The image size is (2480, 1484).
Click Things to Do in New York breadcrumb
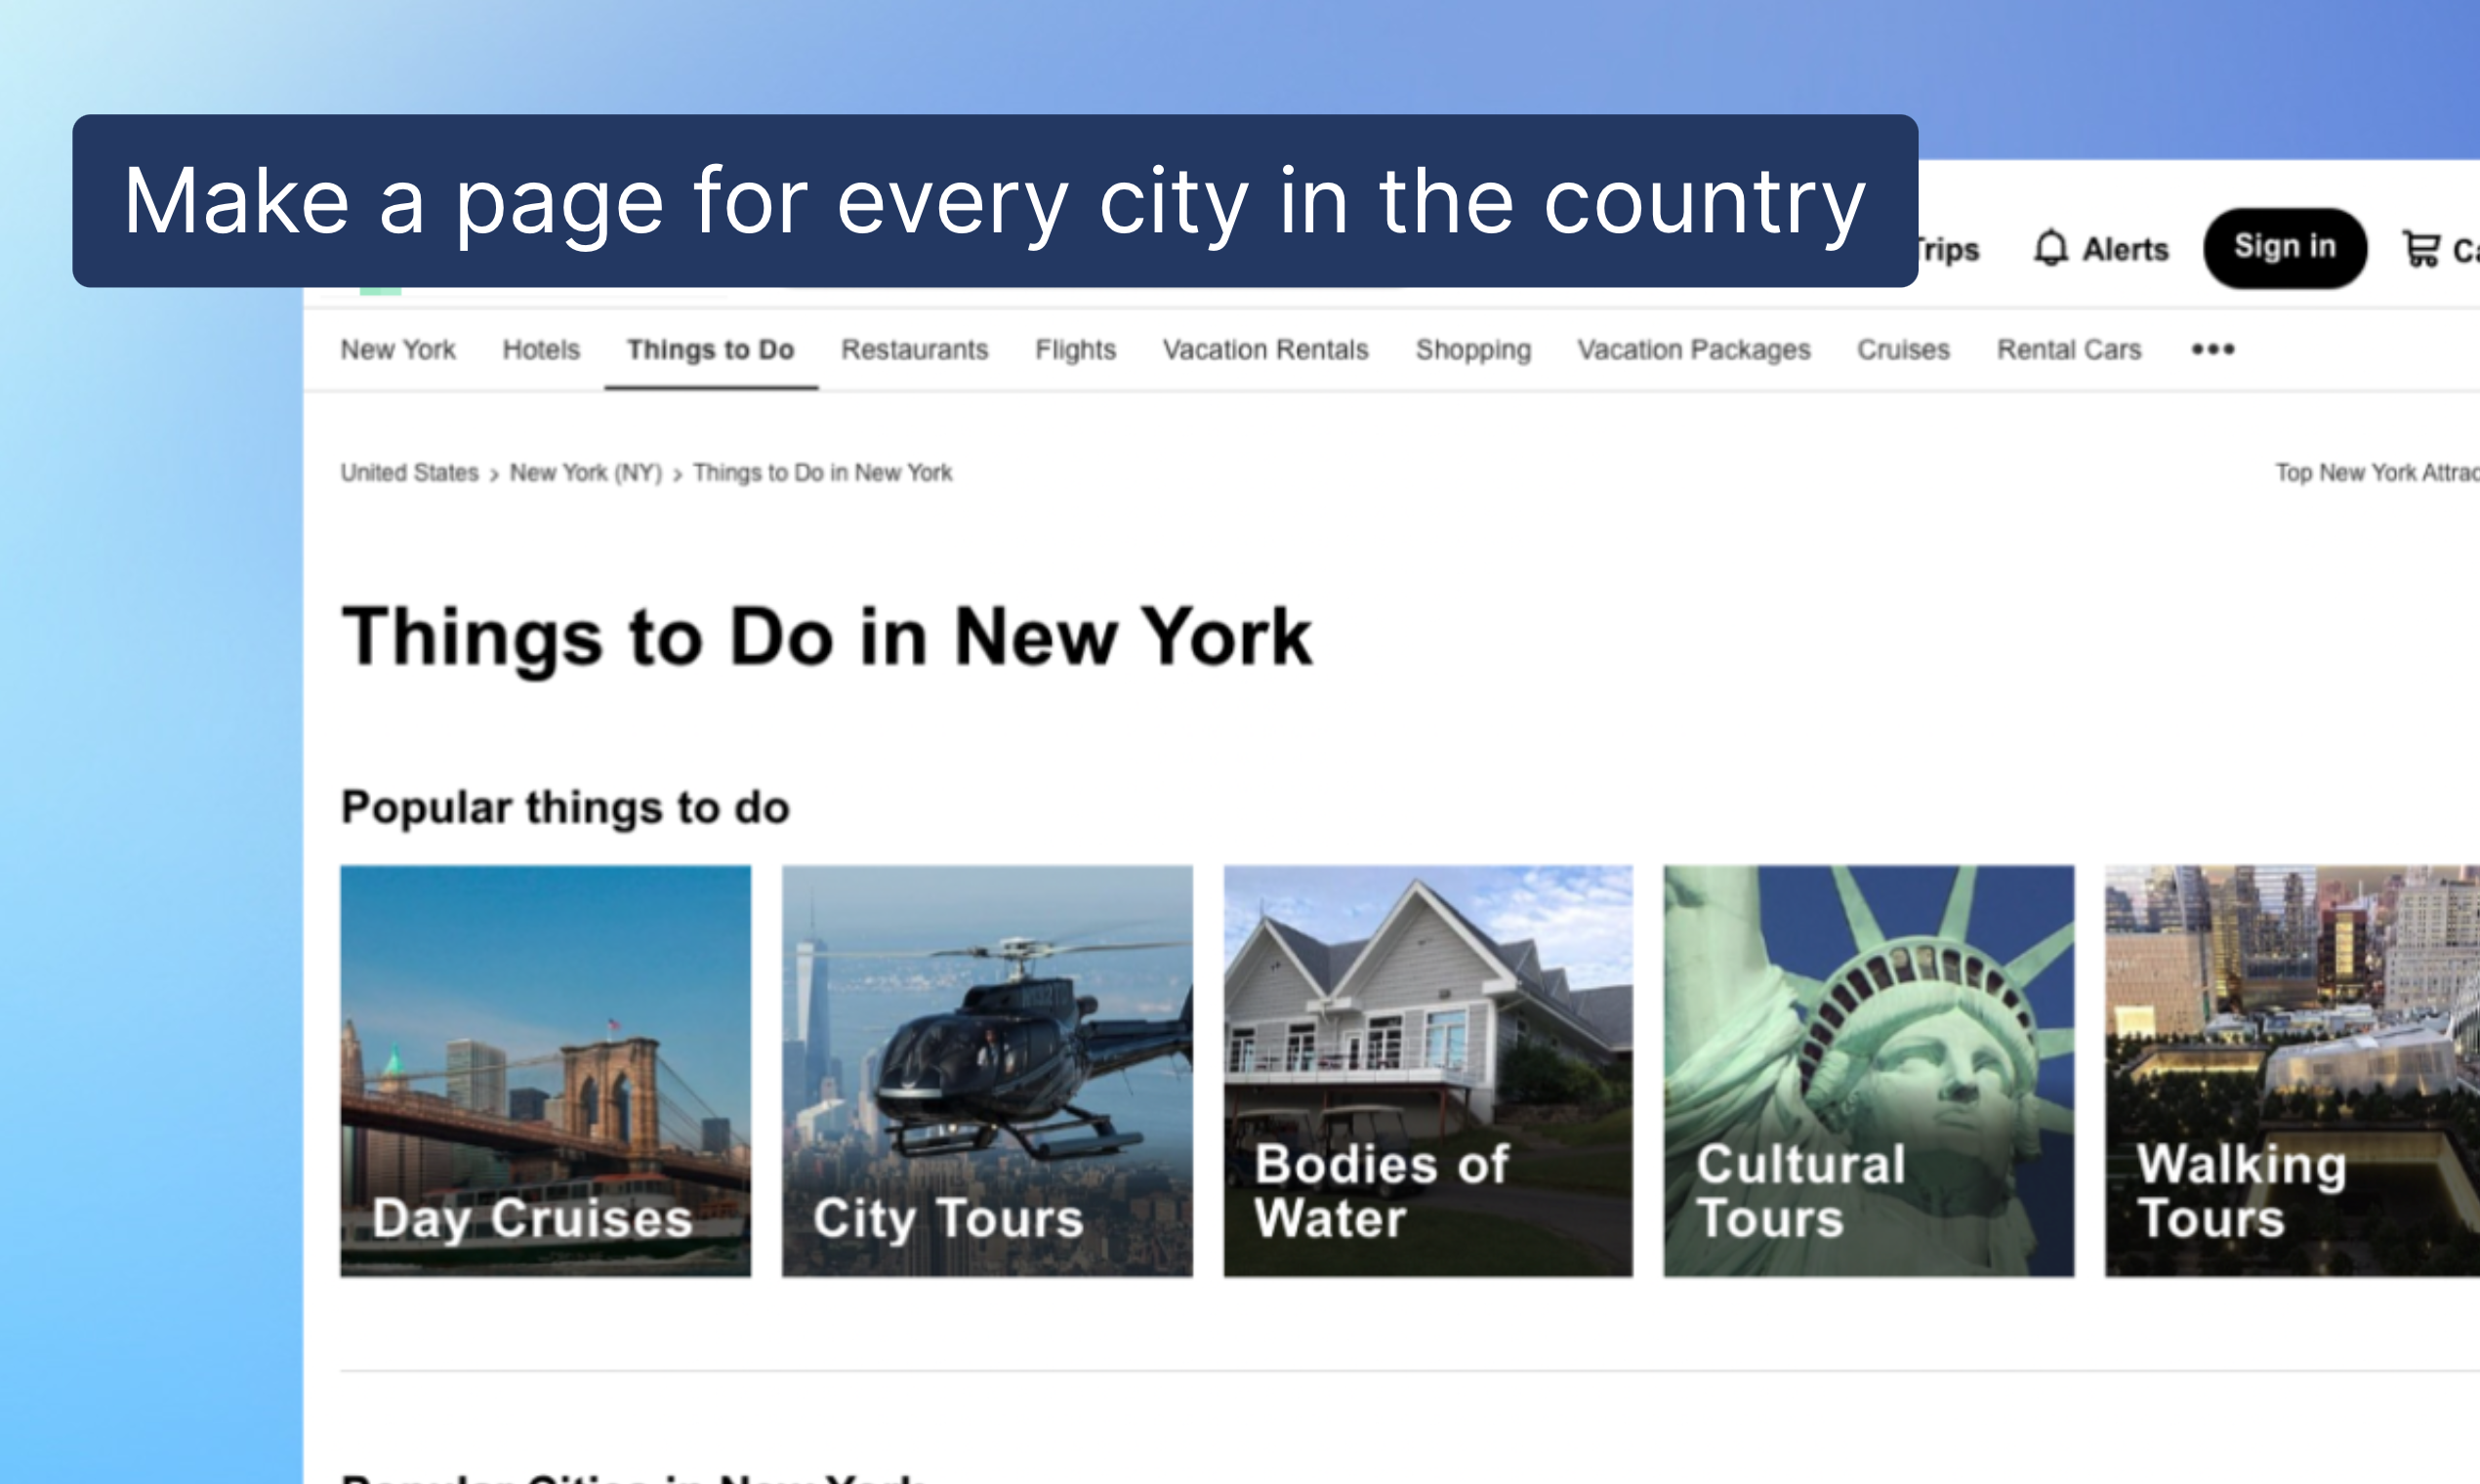click(x=822, y=472)
